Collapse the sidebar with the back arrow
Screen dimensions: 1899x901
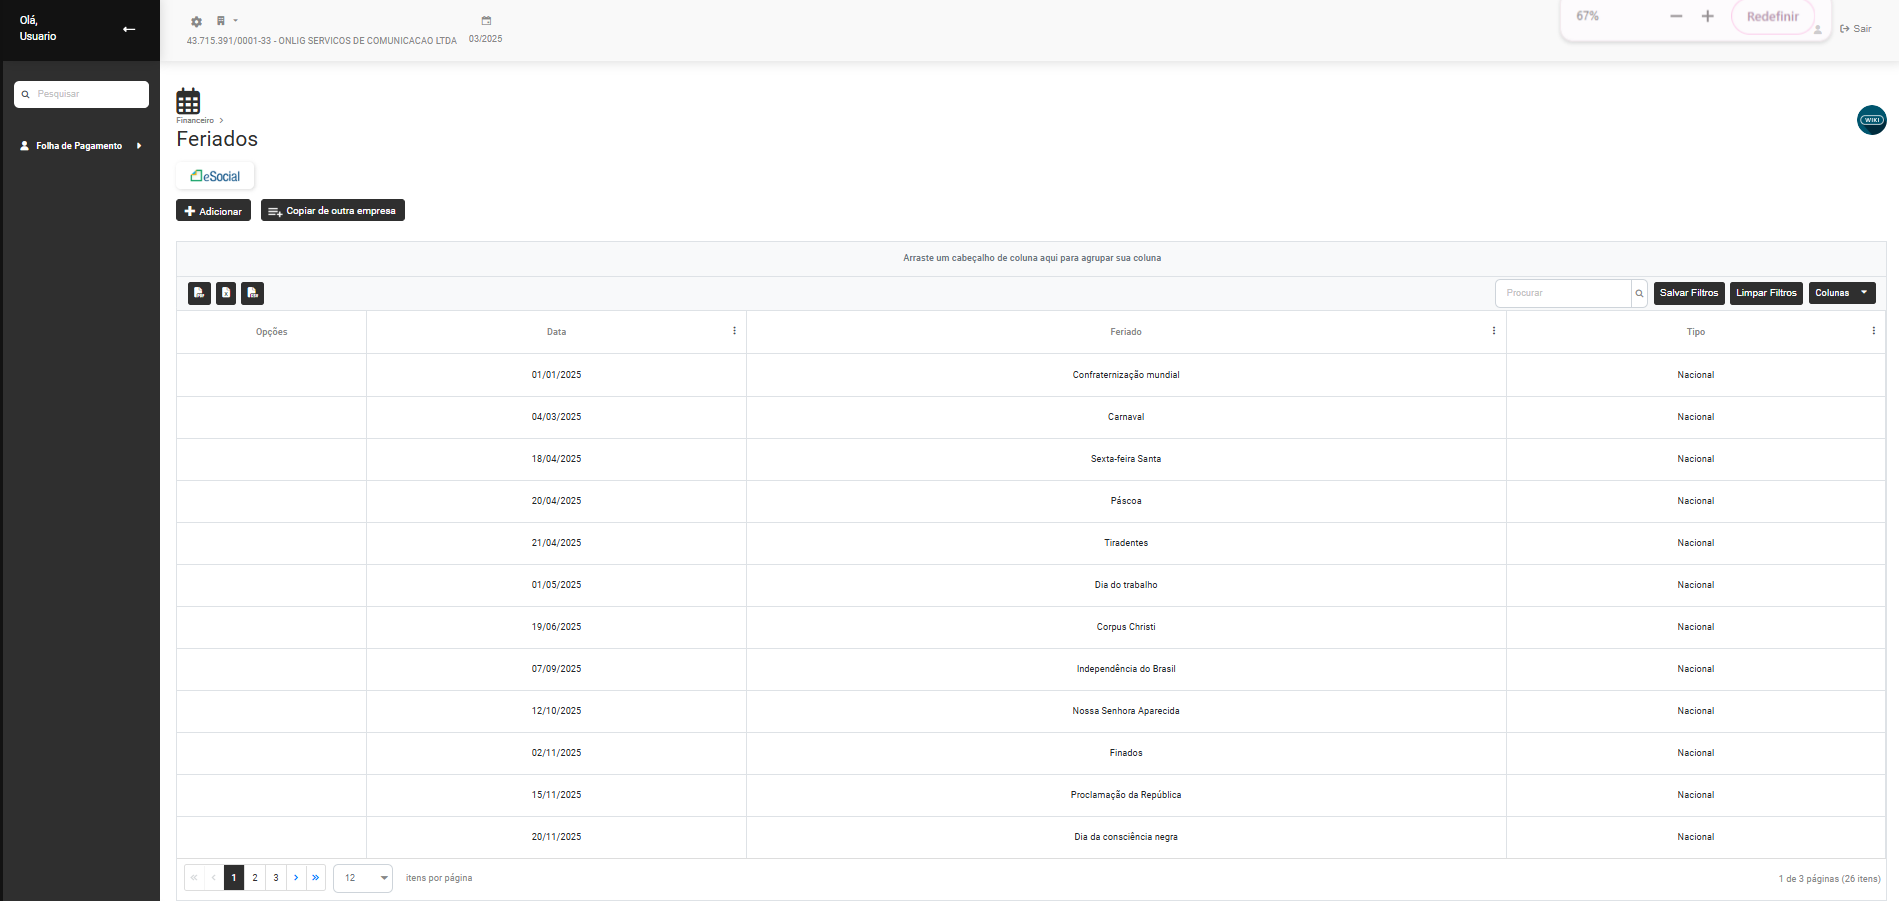point(129,29)
